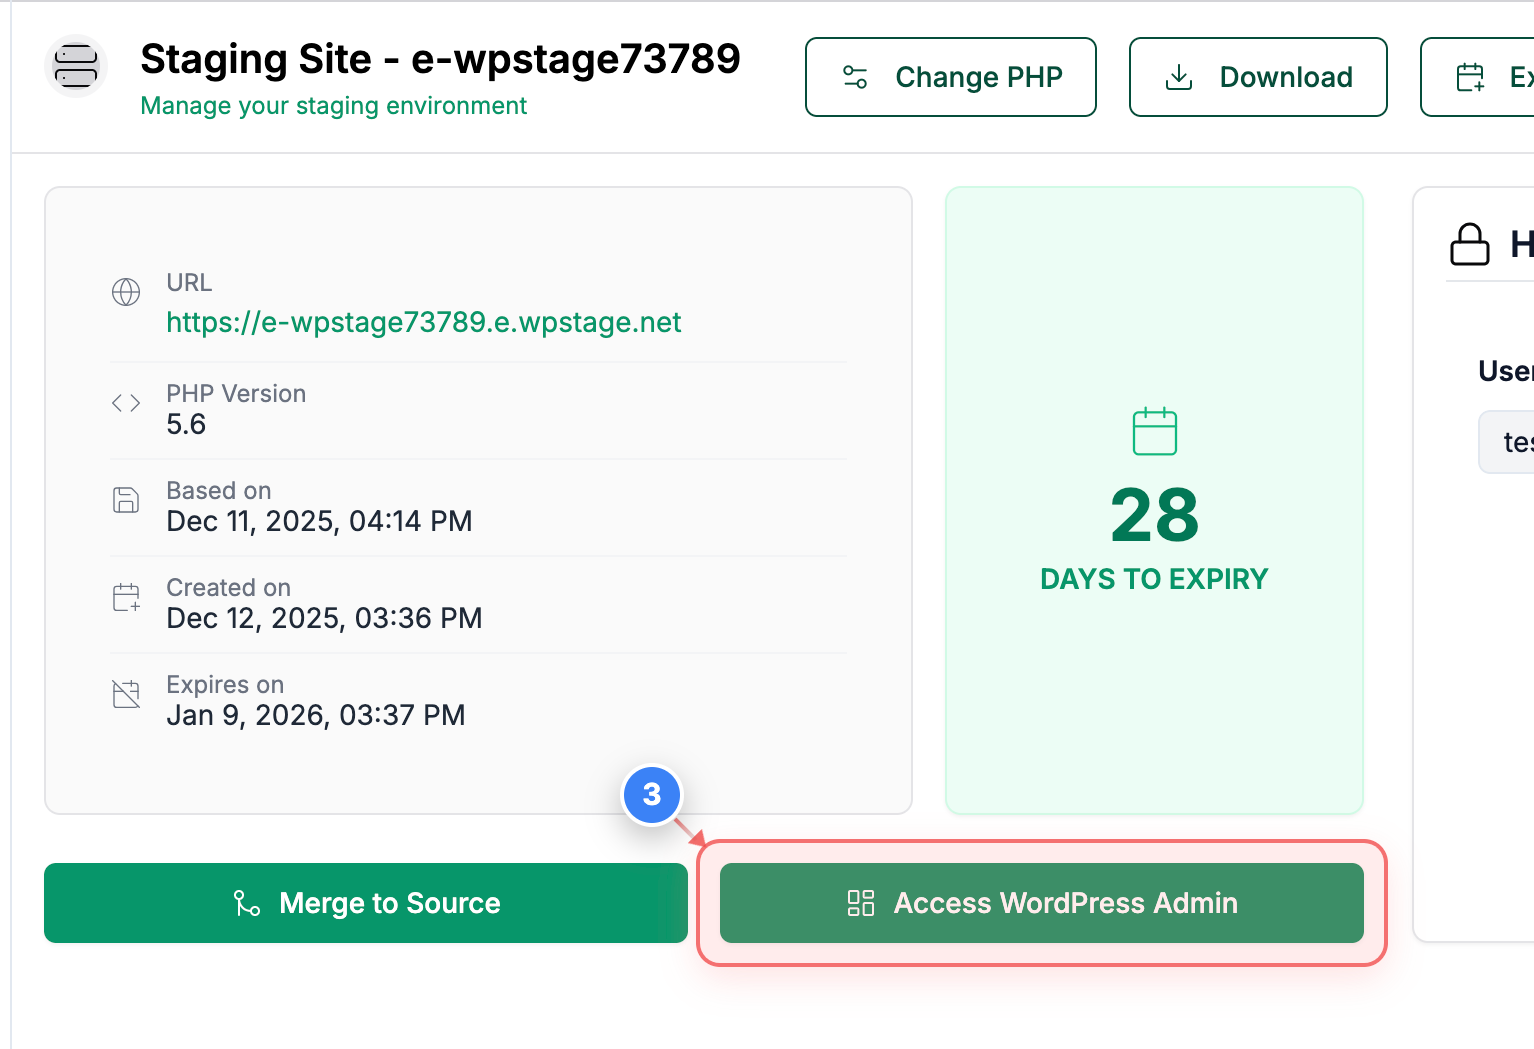Click the disk icon next to Based on date
Viewport: 1534px width, 1049px height.
(x=126, y=499)
